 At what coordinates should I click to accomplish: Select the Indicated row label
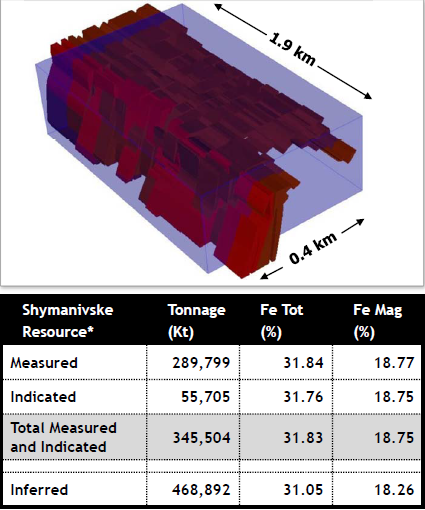point(43,397)
